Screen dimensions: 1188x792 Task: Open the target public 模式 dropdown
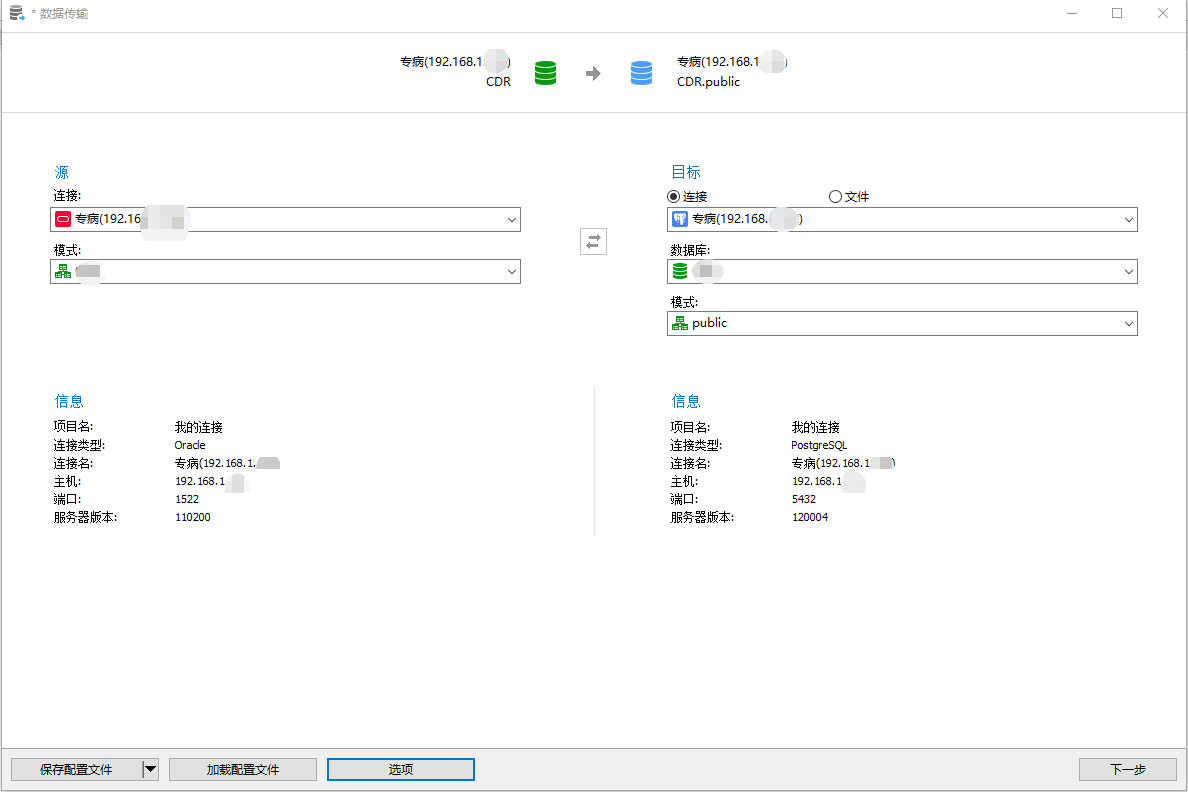click(x=1129, y=324)
